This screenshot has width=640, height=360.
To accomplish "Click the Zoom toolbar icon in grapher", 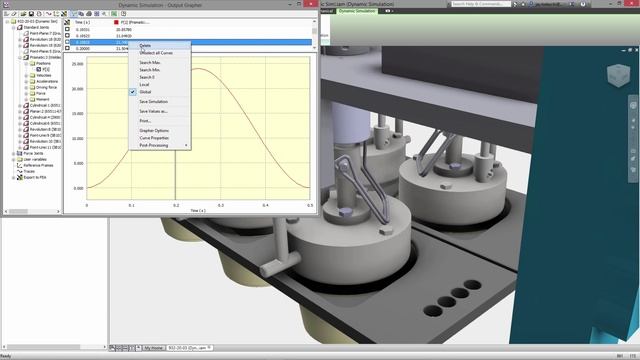I will 104,14.
